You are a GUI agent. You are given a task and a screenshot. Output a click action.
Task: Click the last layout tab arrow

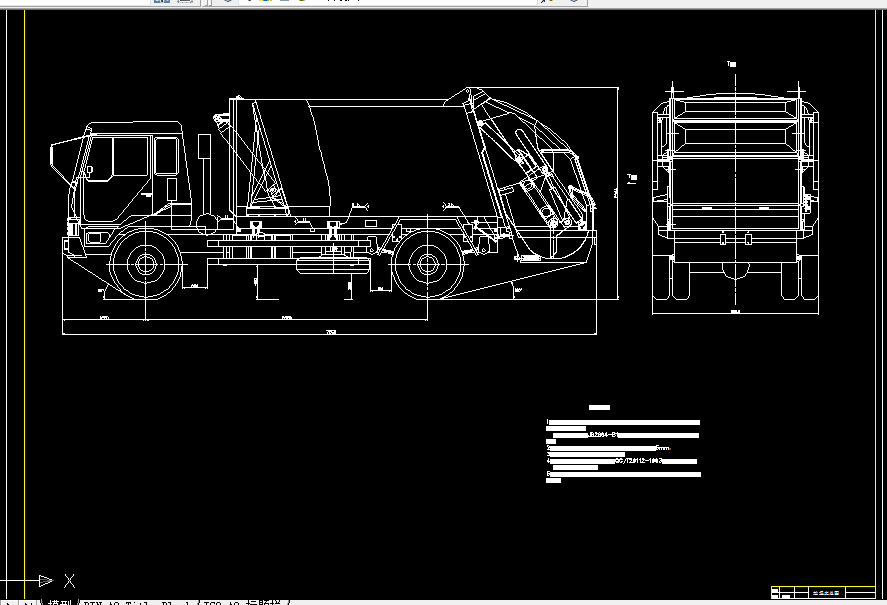pos(27,602)
